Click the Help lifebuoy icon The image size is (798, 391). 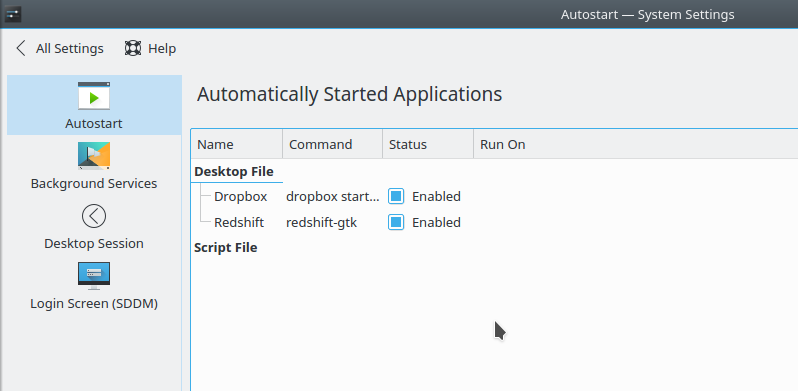click(x=133, y=48)
